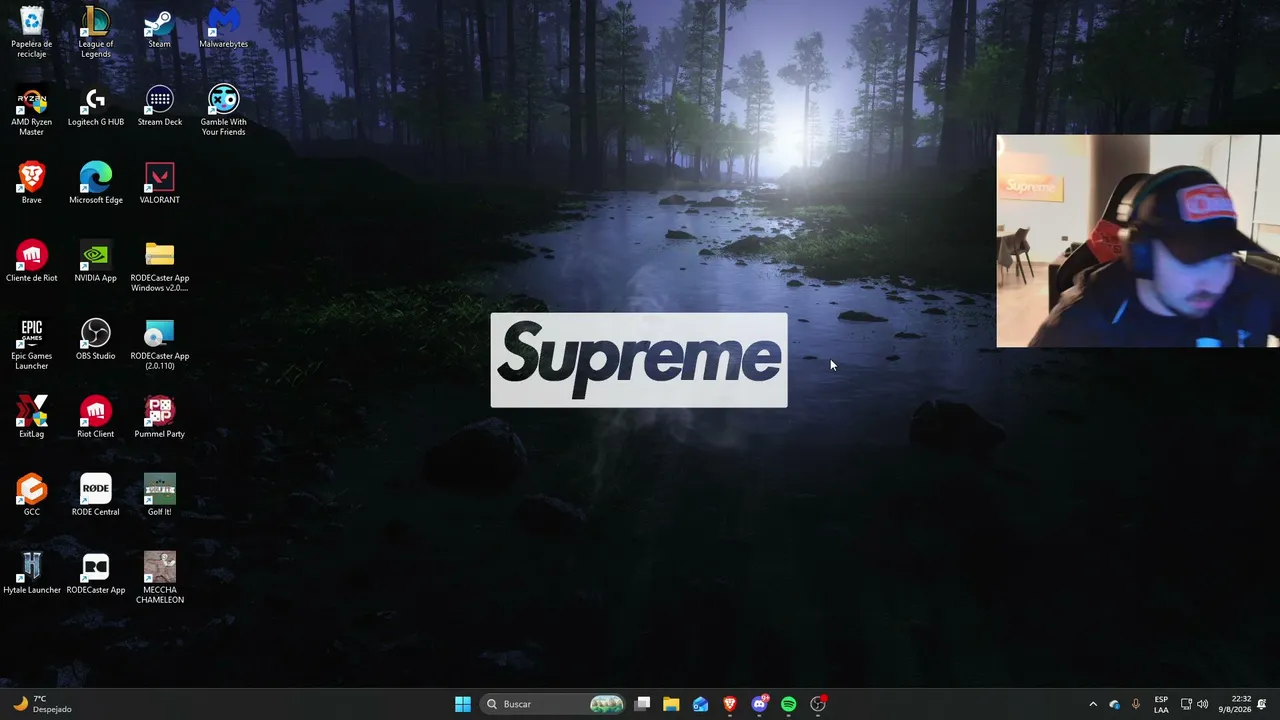
Task: Select the Pummel Party shortcut
Action: click(x=160, y=417)
